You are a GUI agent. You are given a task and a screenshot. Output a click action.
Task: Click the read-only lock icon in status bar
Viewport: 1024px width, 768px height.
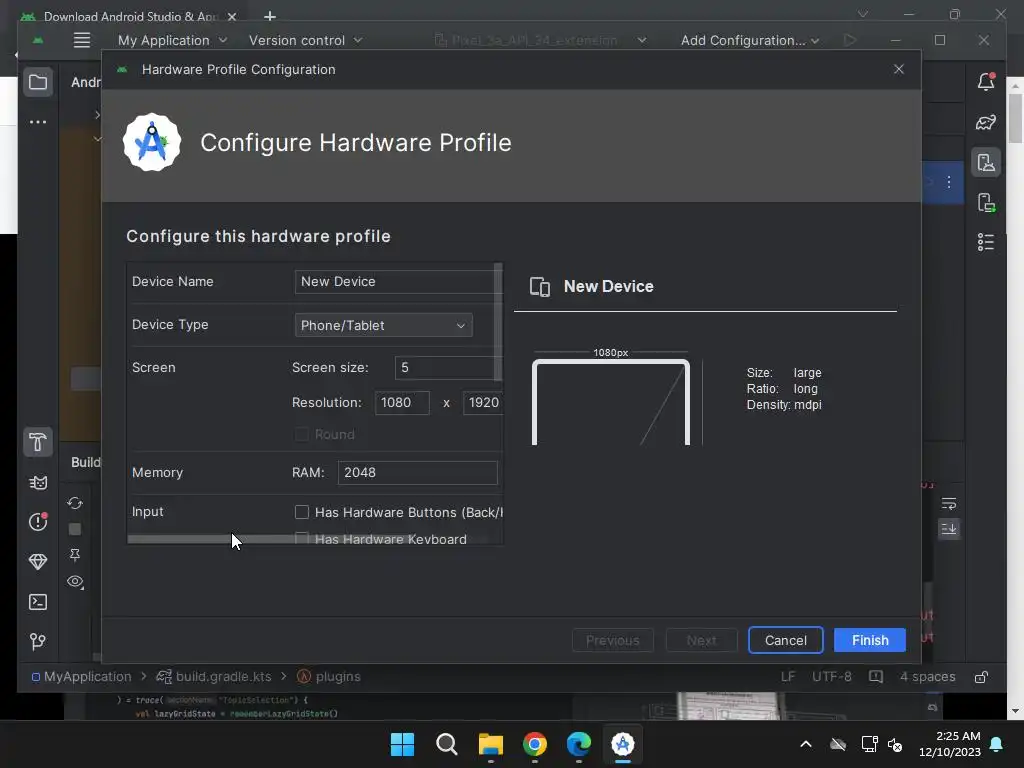point(982,677)
